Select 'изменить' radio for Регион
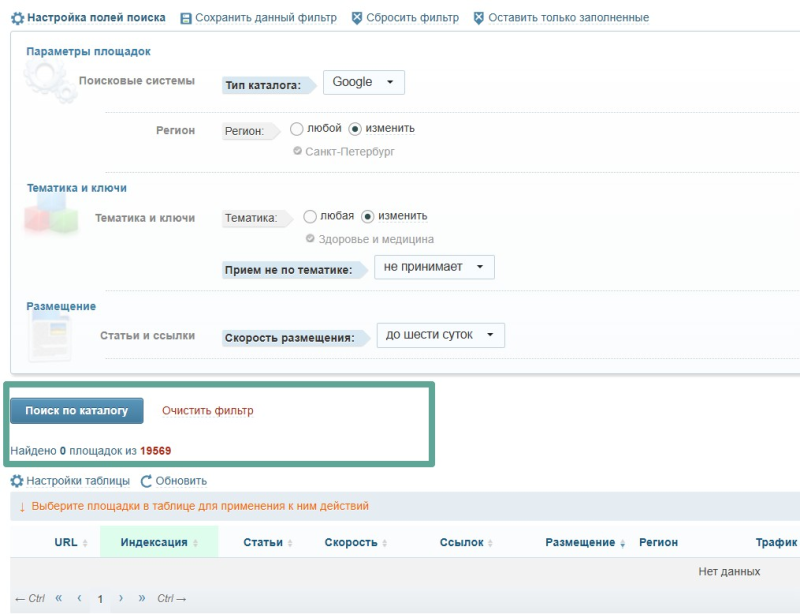This screenshot has width=800, height=614. [x=355, y=129]
